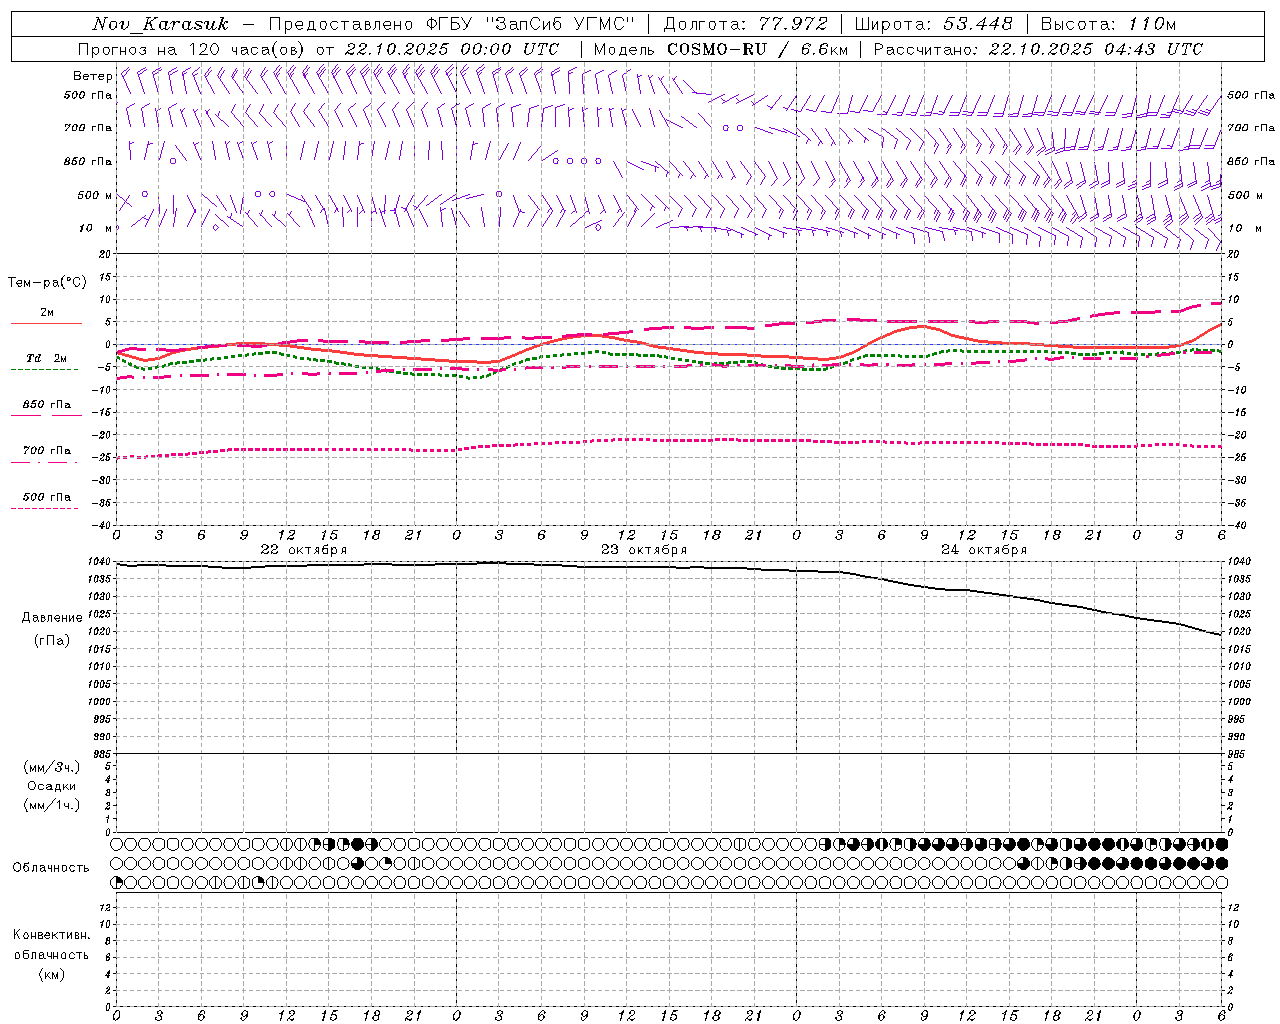
Task: Click the Ветер wind panel label
Action: (93, 76)
